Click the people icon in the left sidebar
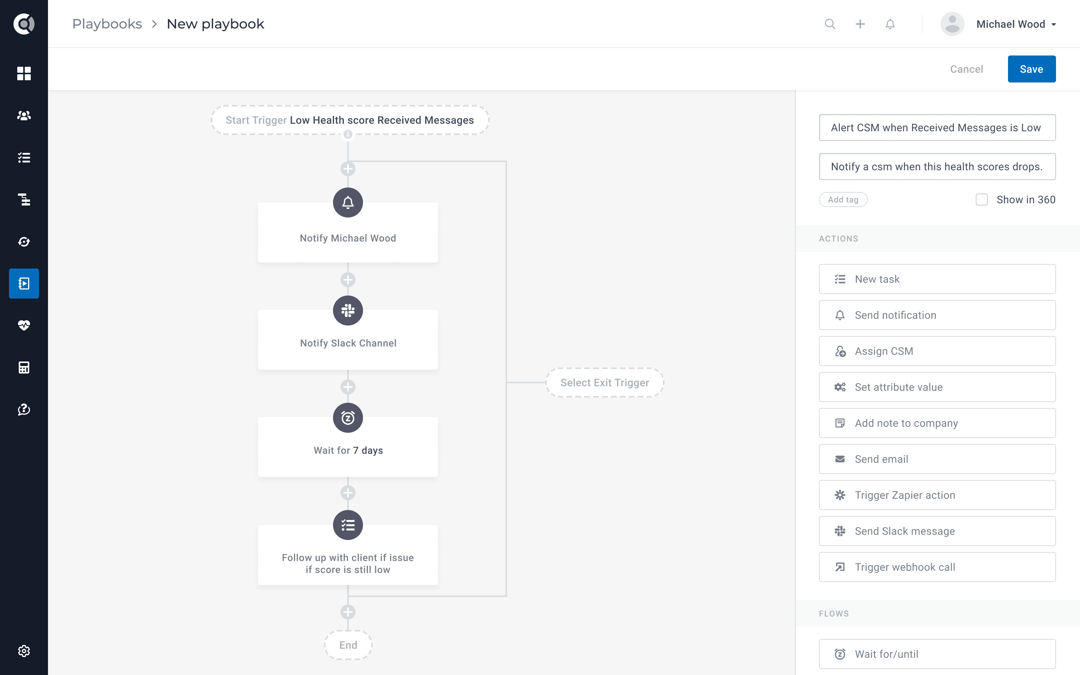The height and width of the screenshot is (675, 1080). [24, 115]
